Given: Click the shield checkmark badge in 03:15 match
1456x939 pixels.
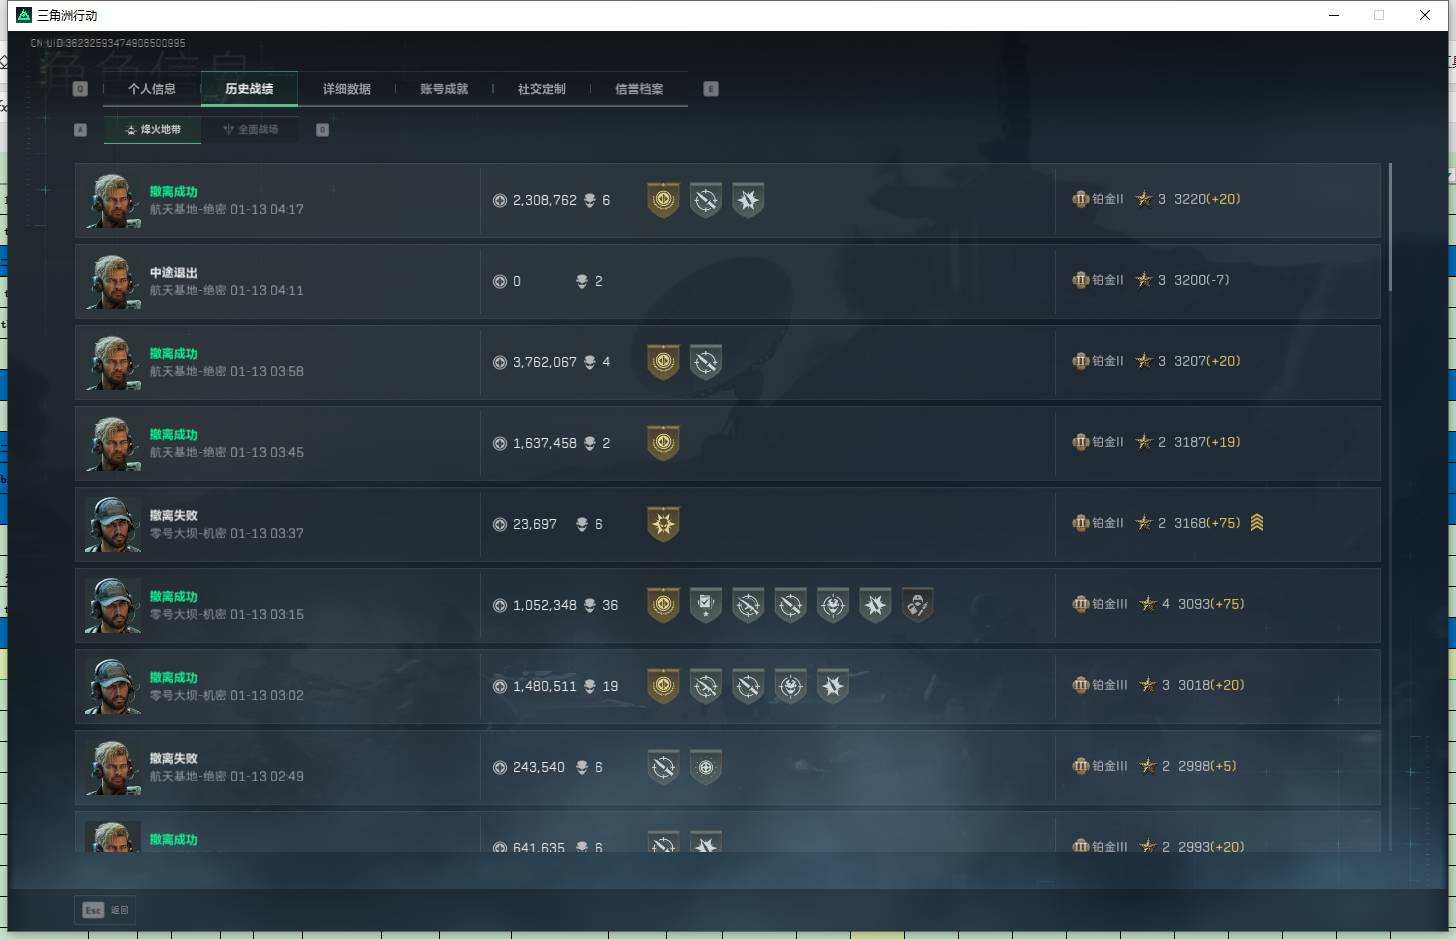Looking at the screenshot, I should 705,605.
